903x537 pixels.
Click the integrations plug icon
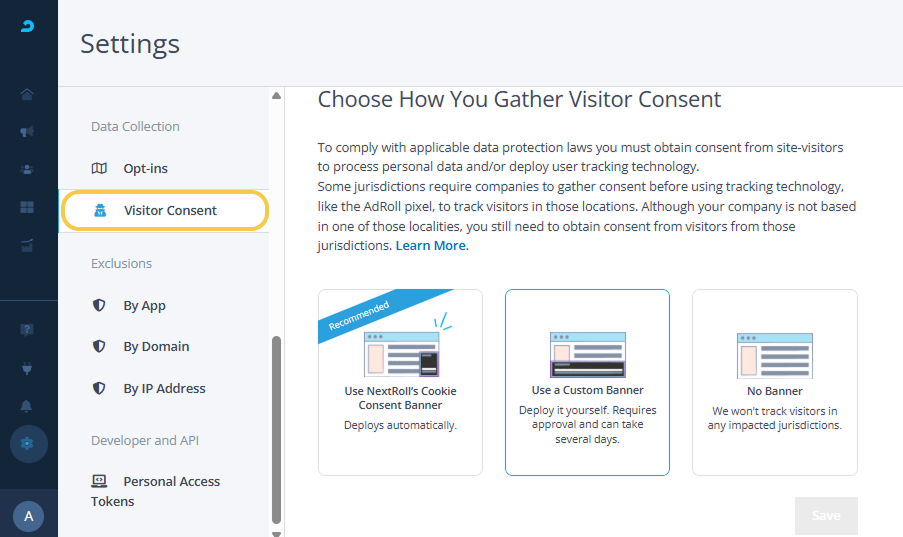pyautogui.click(x=27, y=368)
